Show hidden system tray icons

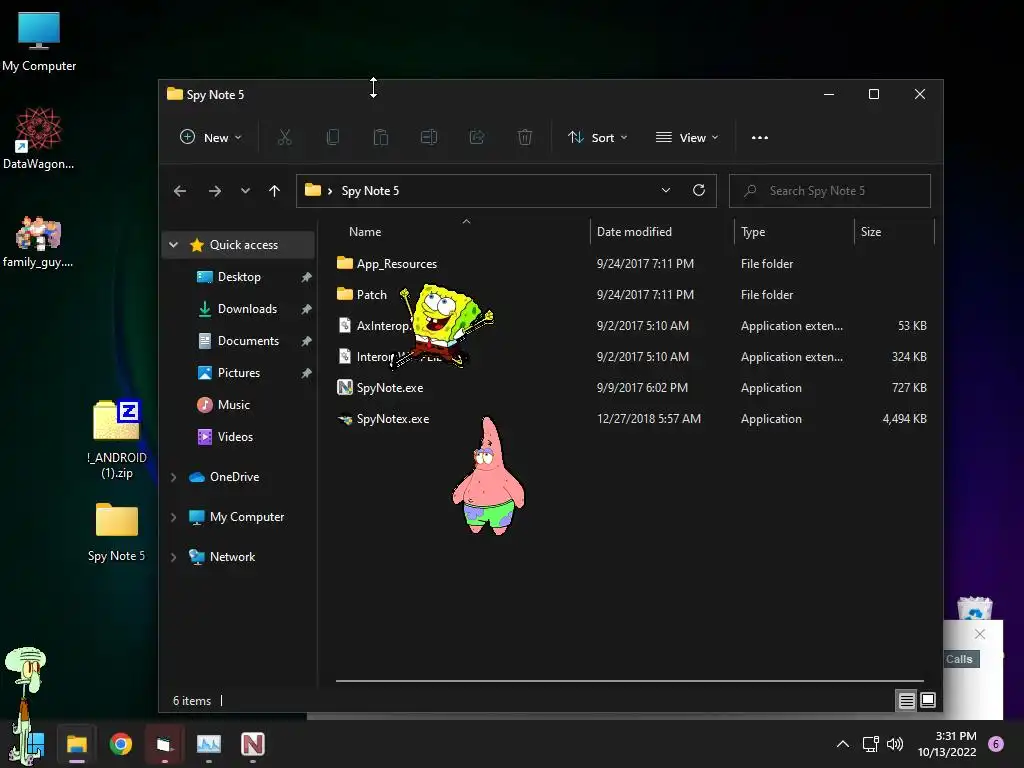pos(843,744)
